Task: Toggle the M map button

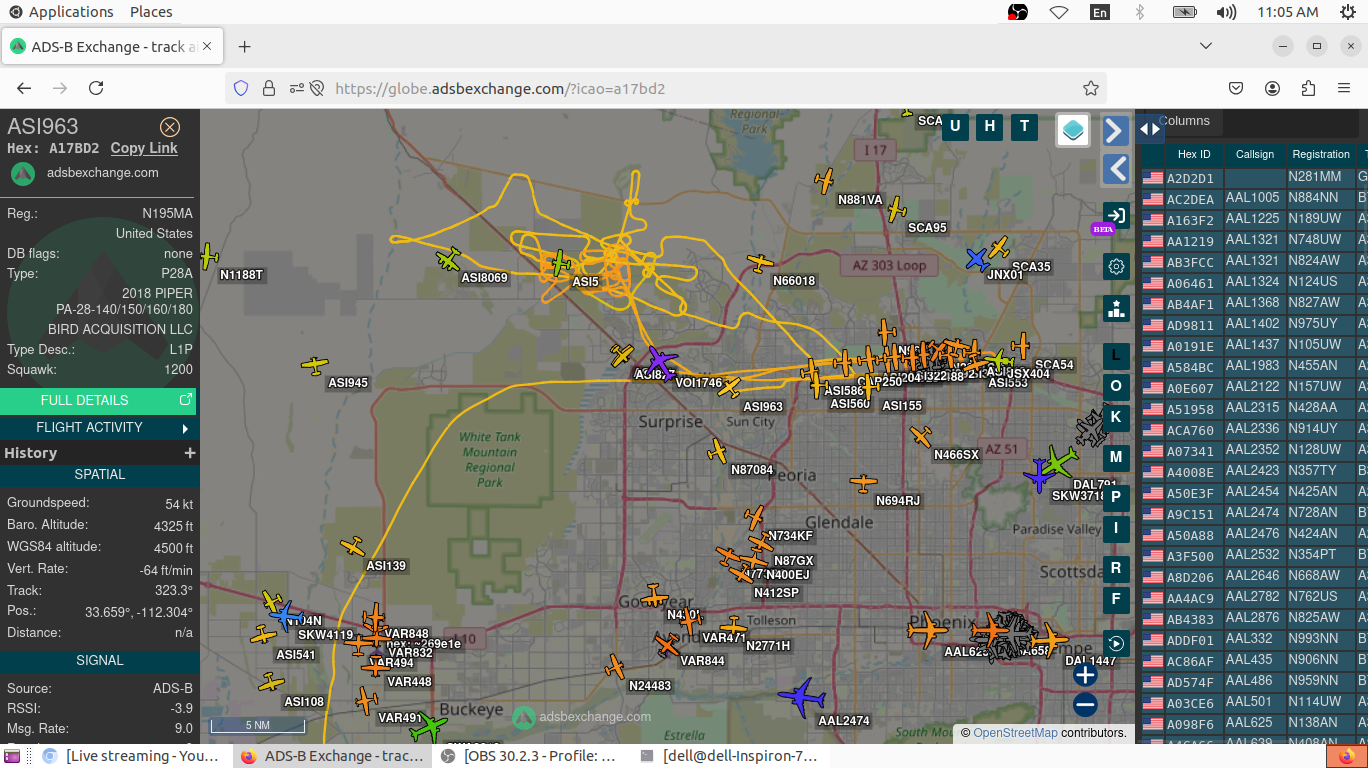Action: click(x=1116, y=457)
